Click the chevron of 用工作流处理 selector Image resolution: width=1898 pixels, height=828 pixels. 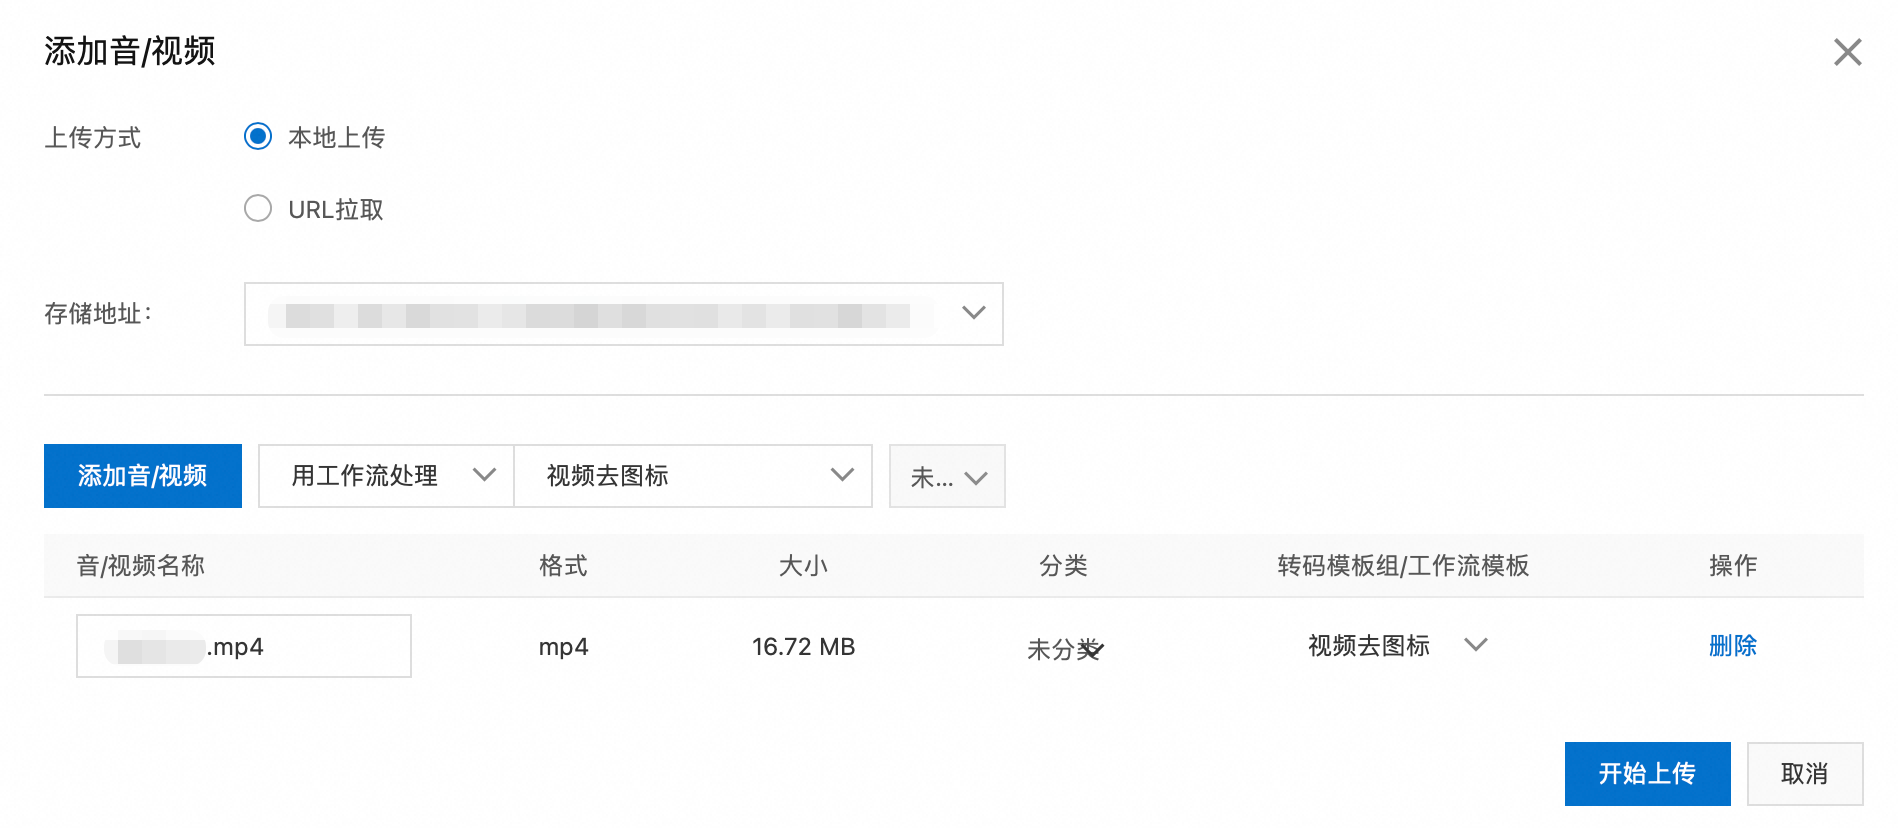(x=484, y=475)
